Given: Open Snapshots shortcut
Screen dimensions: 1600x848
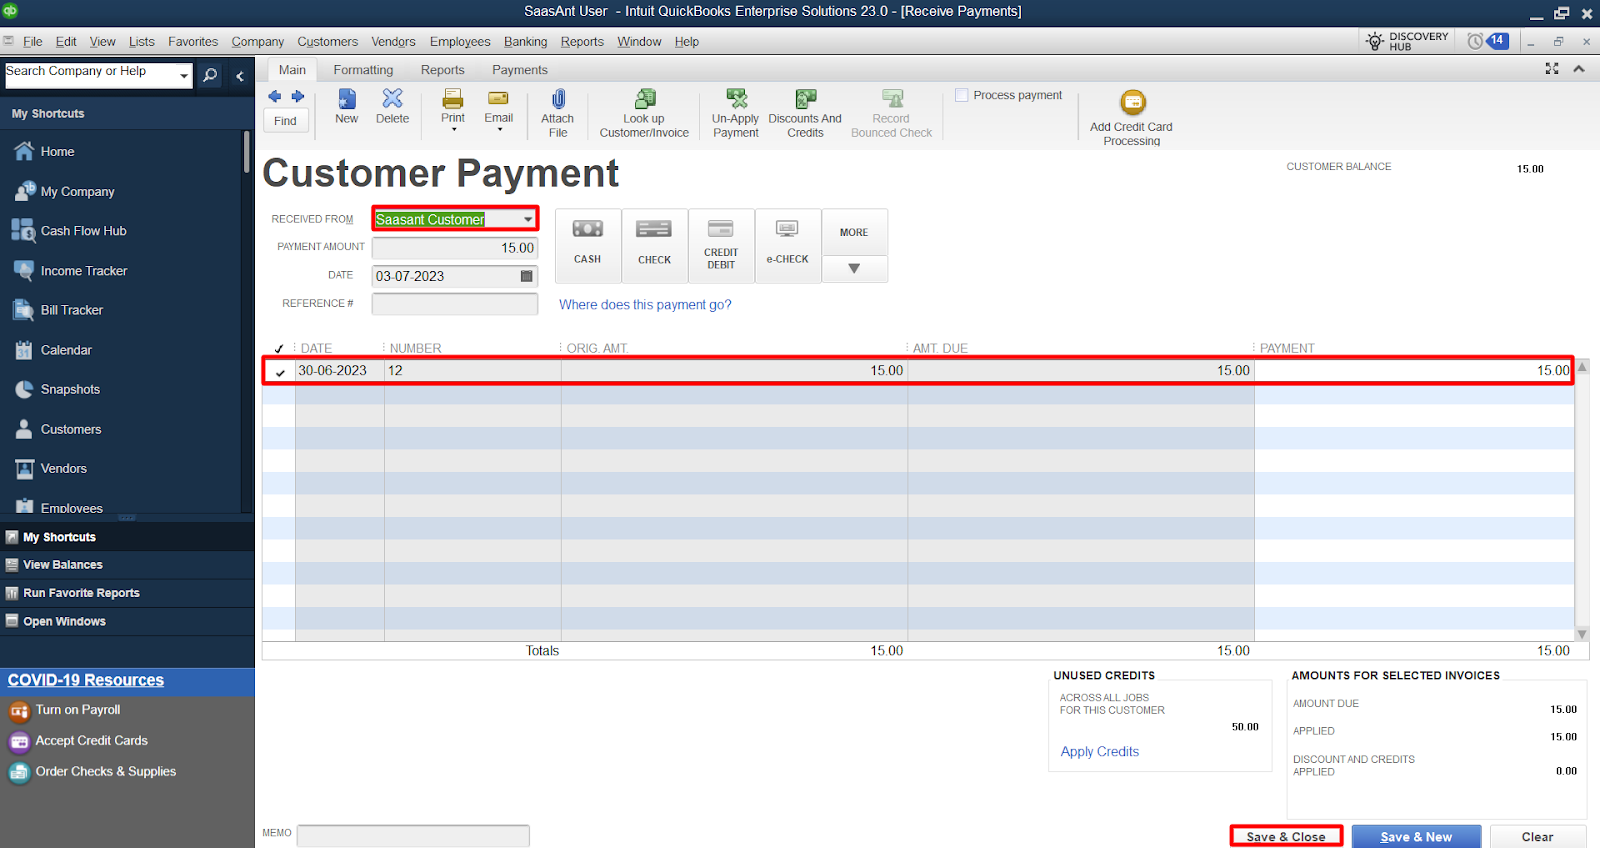Looking at the screenshot, I should (x=70, y=390).
